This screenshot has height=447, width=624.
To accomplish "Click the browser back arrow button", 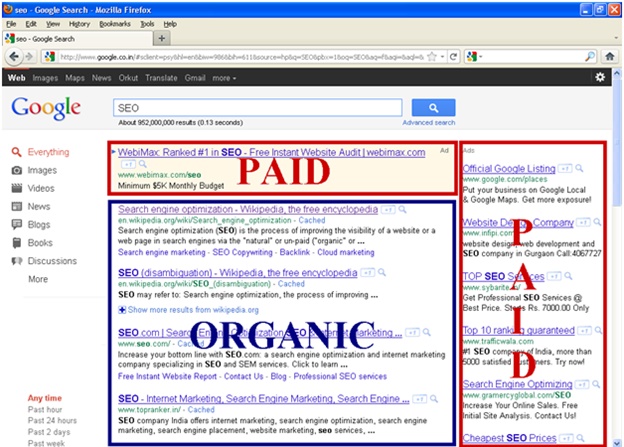I will click(13, 57).
